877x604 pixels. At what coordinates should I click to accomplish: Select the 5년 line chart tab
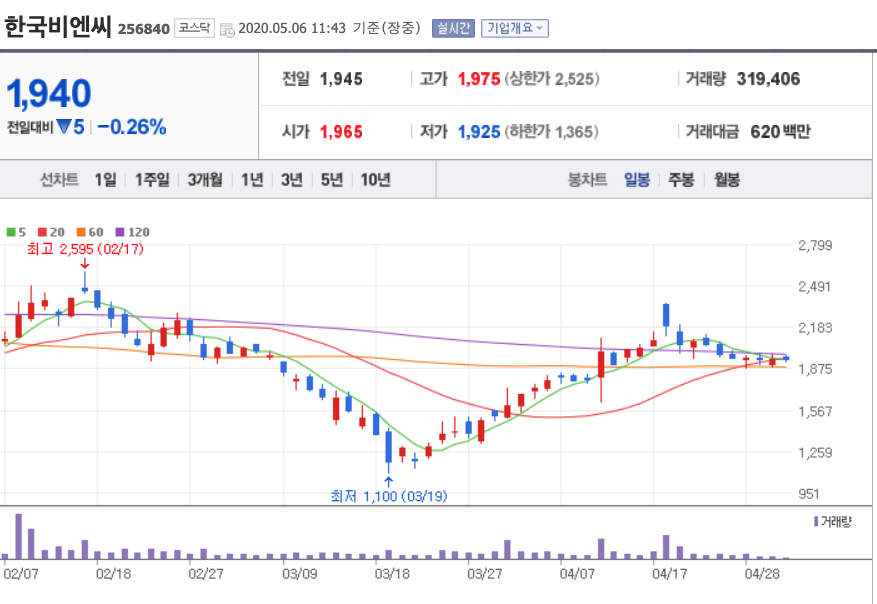(x=332, y=180)
